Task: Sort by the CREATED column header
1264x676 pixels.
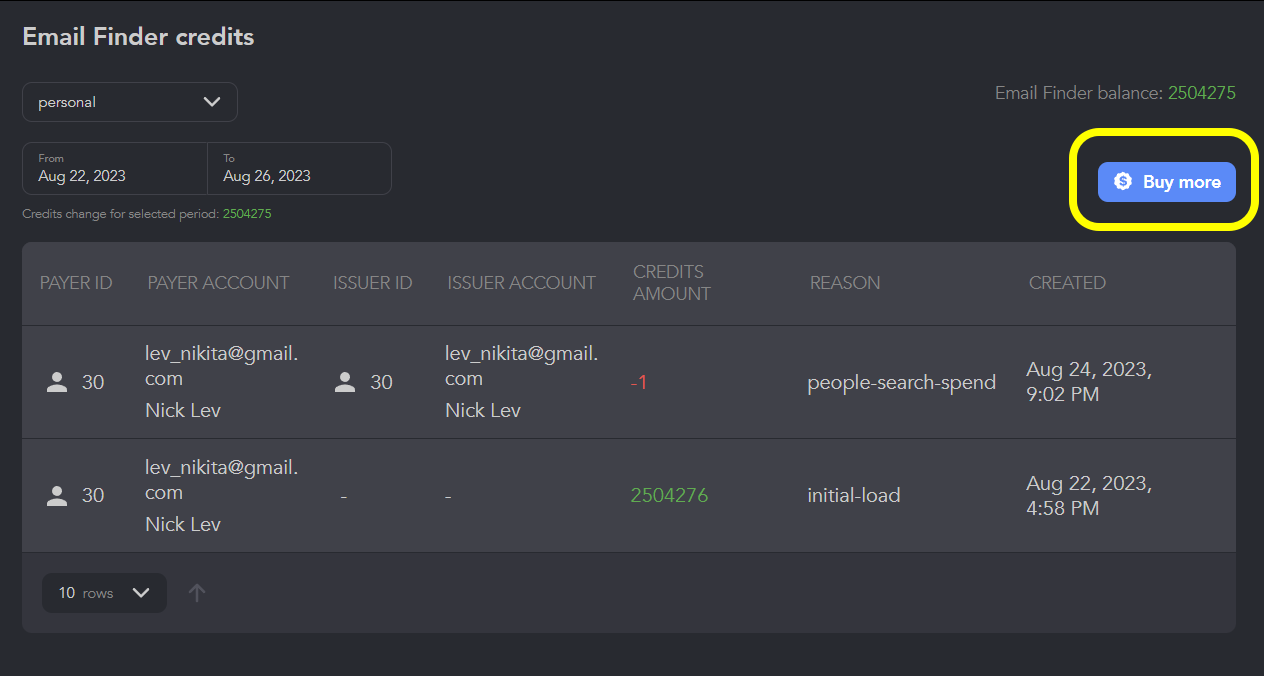Action: point(1067,283)
